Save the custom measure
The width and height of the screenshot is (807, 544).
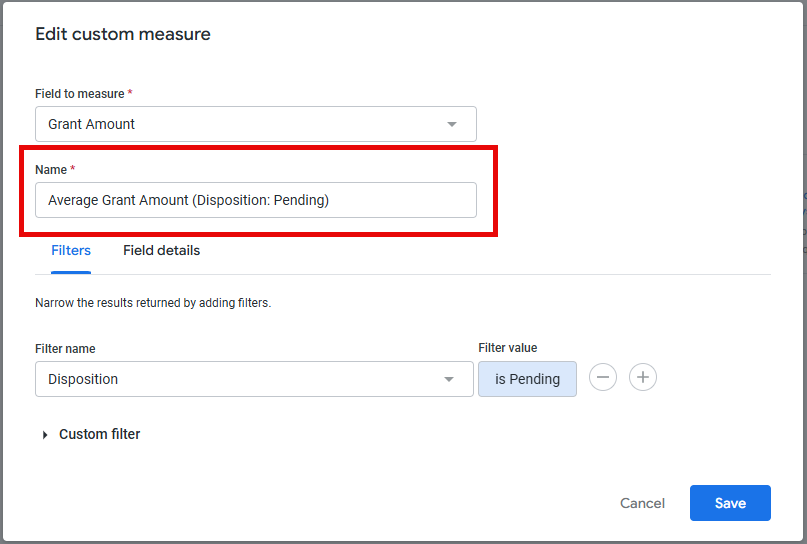730,503
